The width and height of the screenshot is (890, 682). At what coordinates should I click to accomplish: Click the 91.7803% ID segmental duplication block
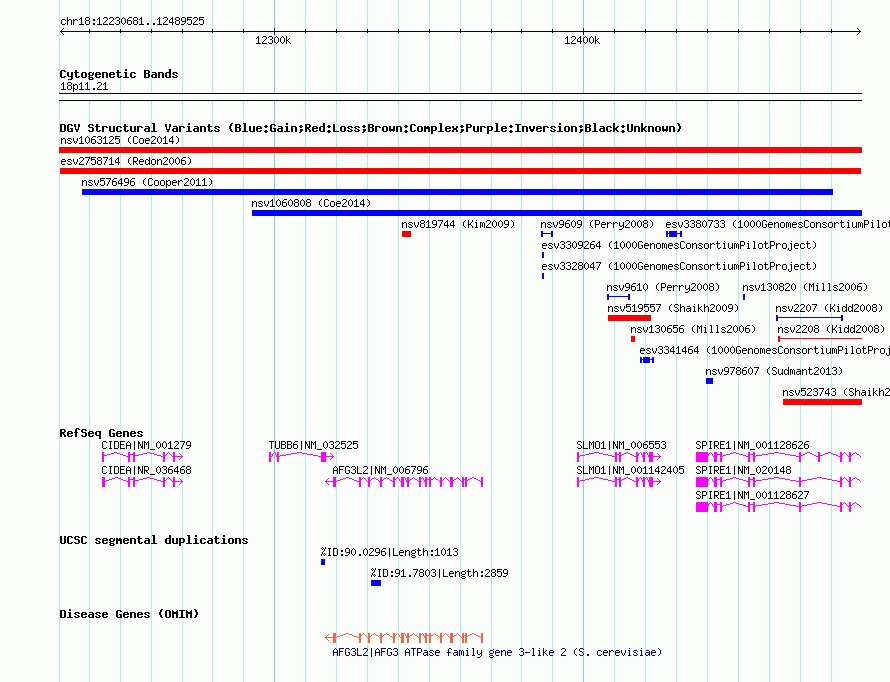tap(376, 583)
